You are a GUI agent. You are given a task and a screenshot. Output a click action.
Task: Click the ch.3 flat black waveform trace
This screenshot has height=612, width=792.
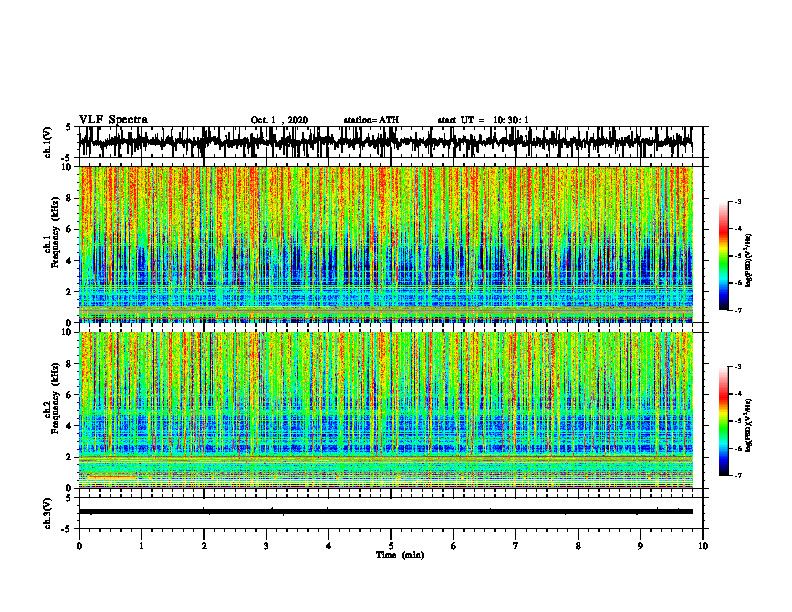point(385,512)
